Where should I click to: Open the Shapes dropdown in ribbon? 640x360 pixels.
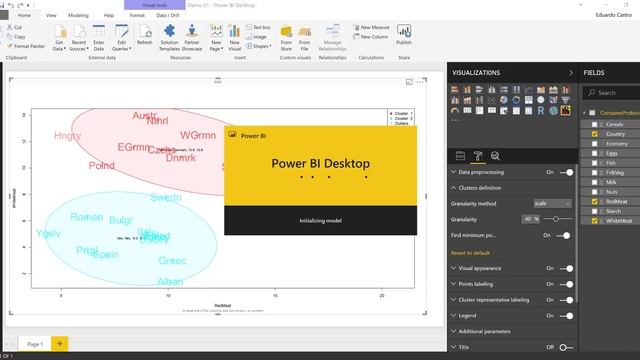[258, 46]
